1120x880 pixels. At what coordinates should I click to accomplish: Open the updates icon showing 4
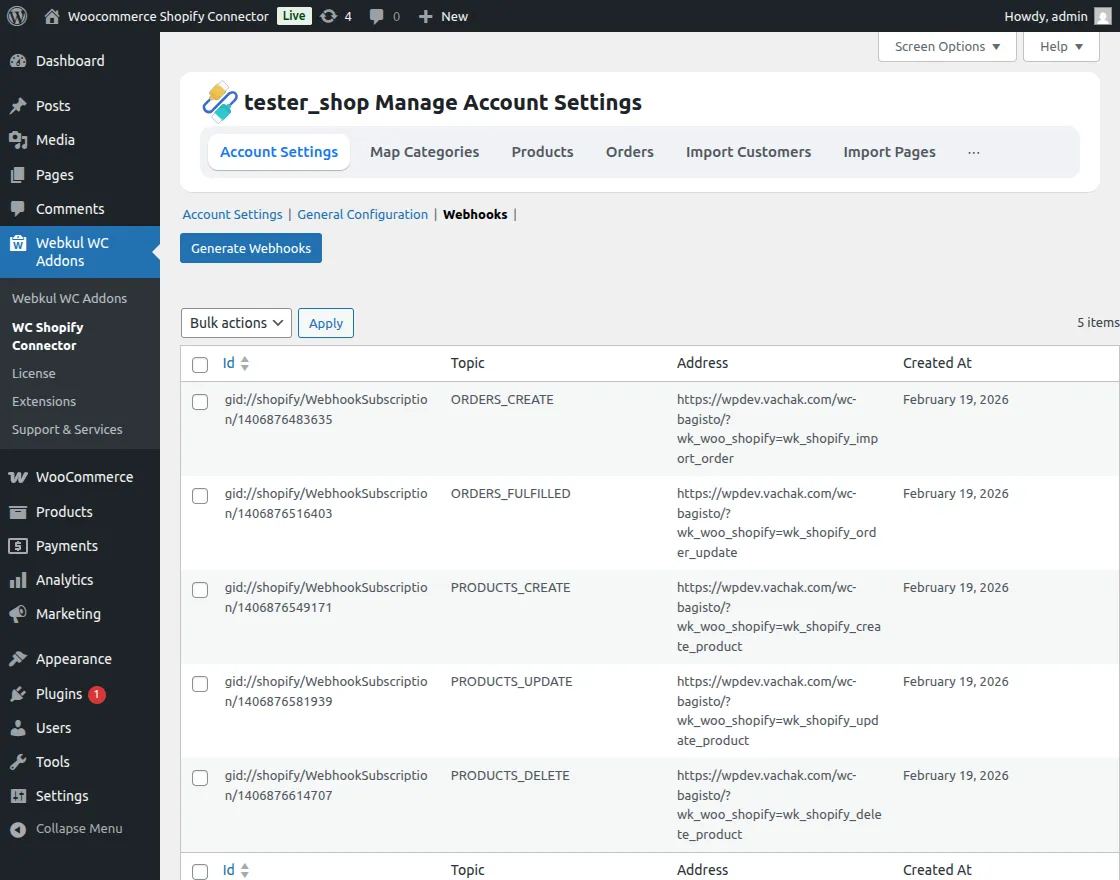[328, 16]
